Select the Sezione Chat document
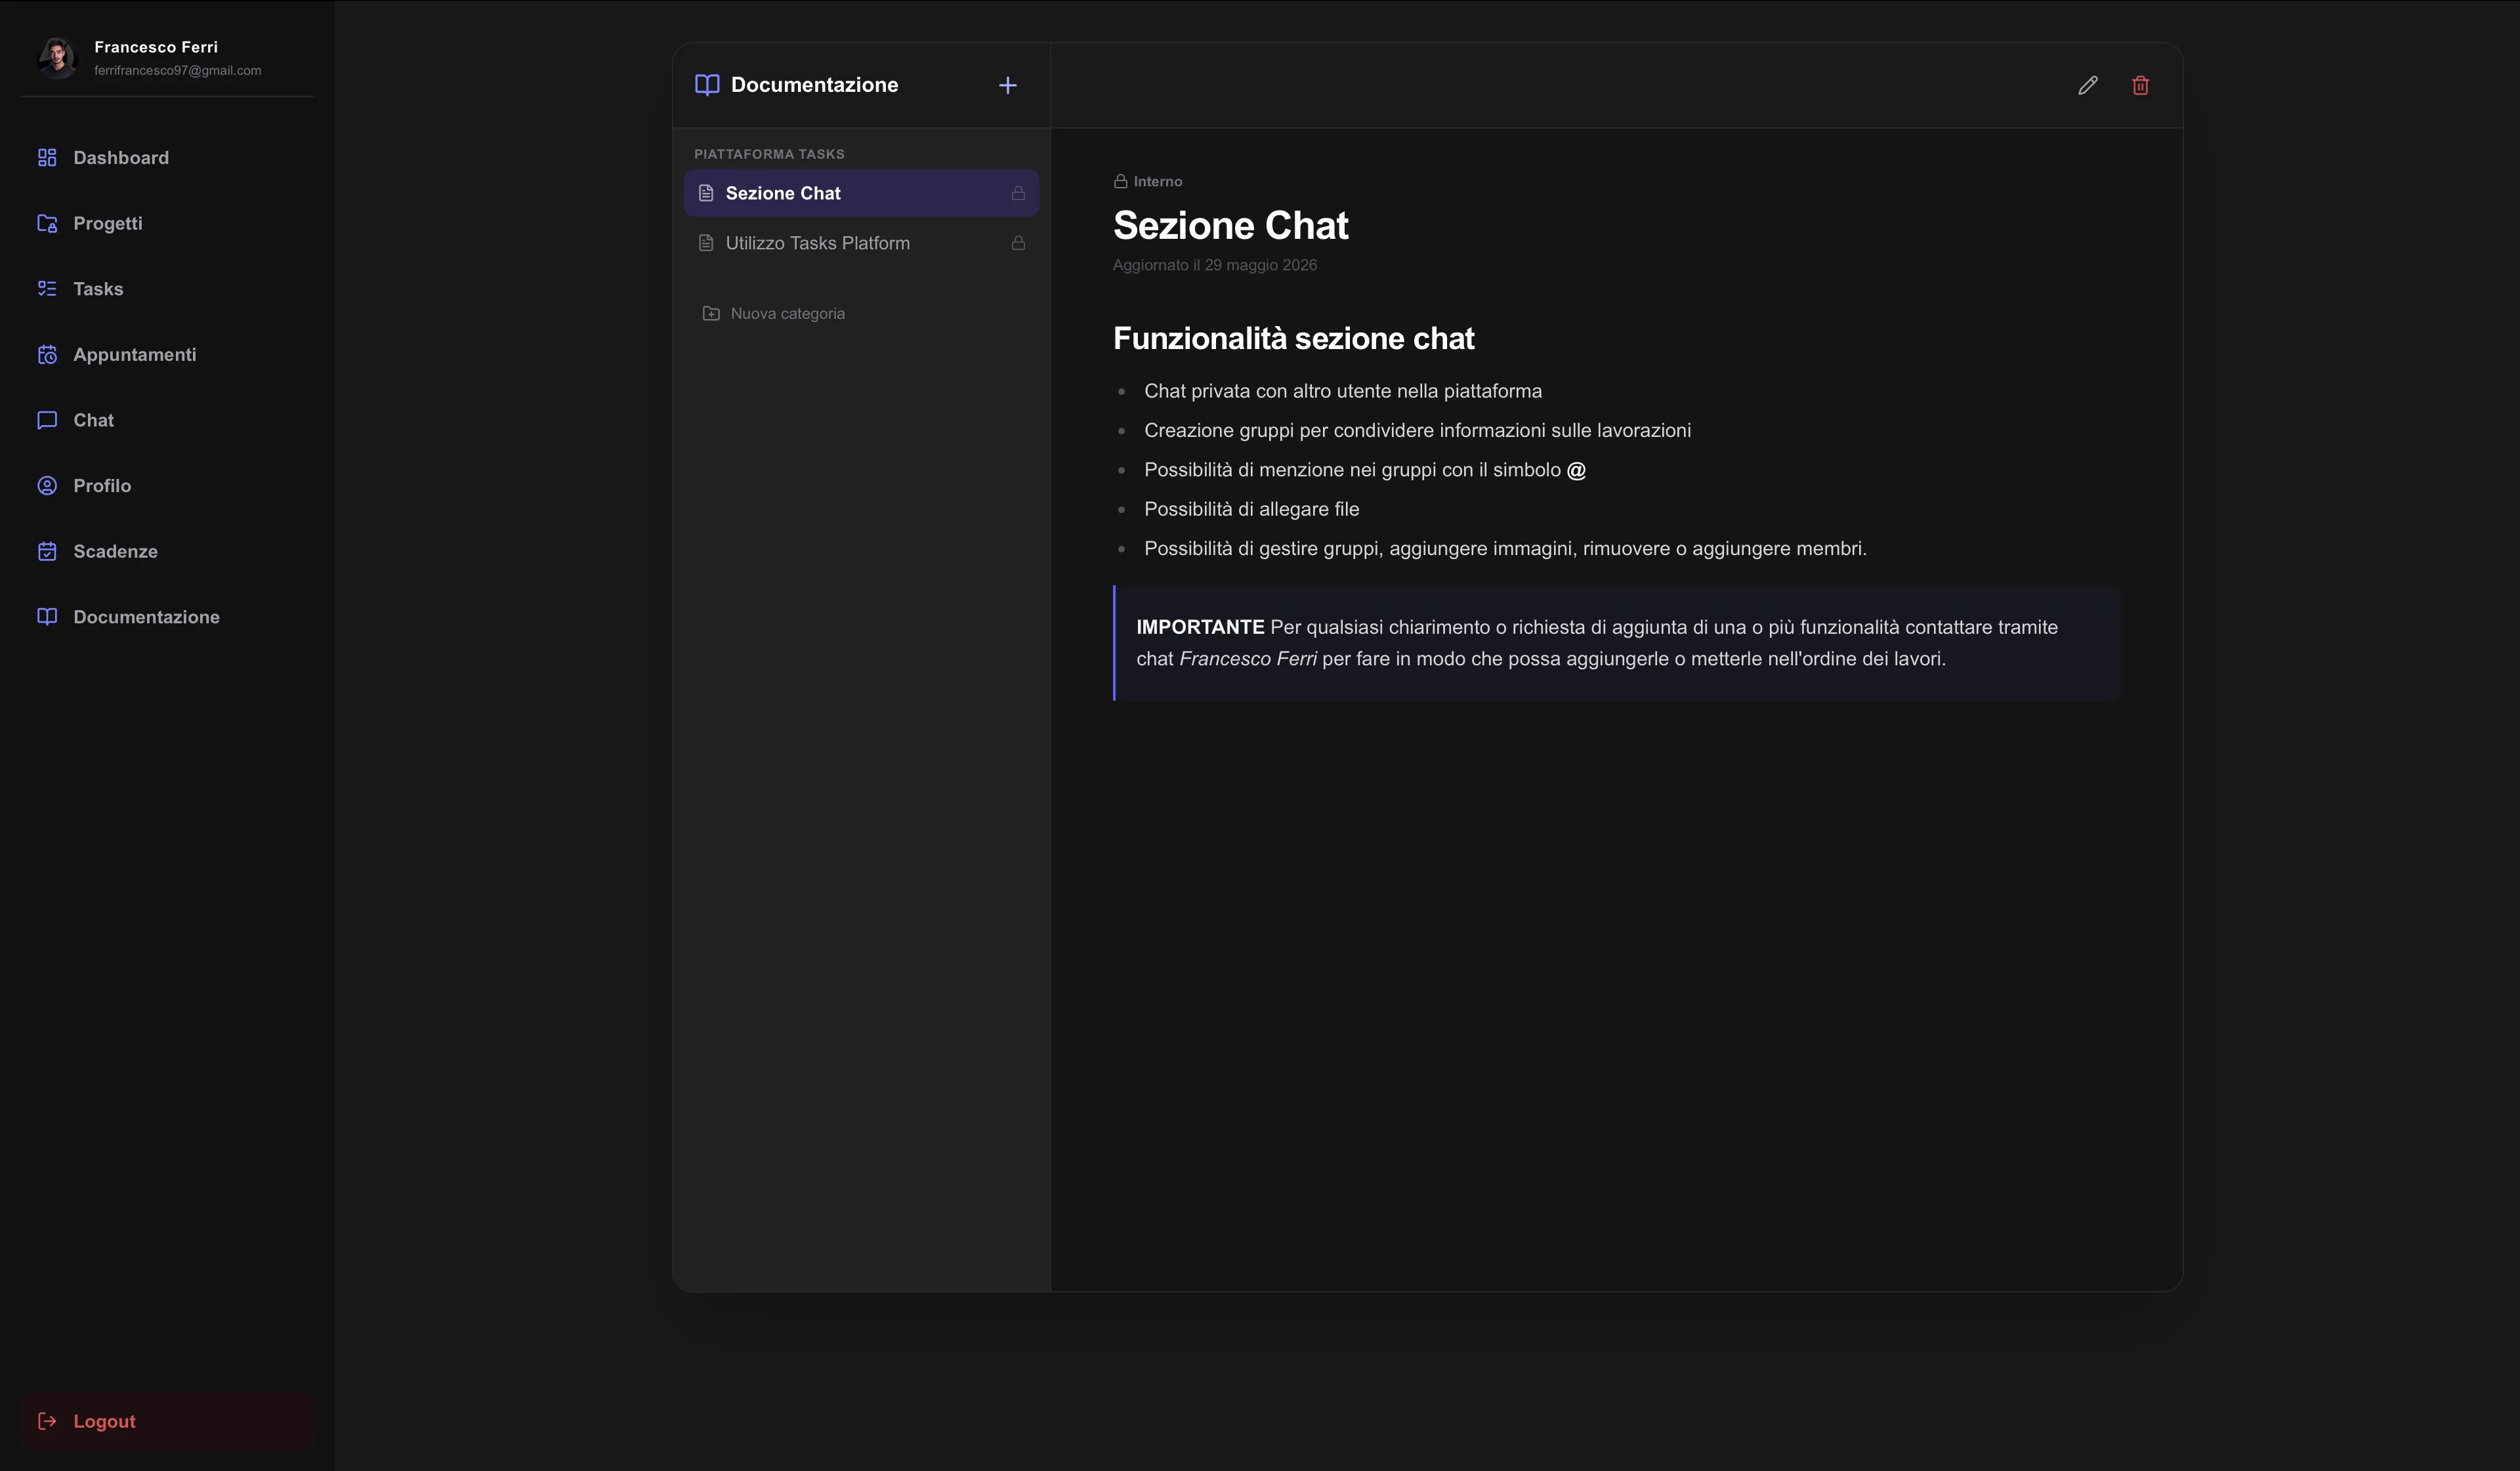The height and width of the screenshot is (1471, 2520). [x=861, y=193]
